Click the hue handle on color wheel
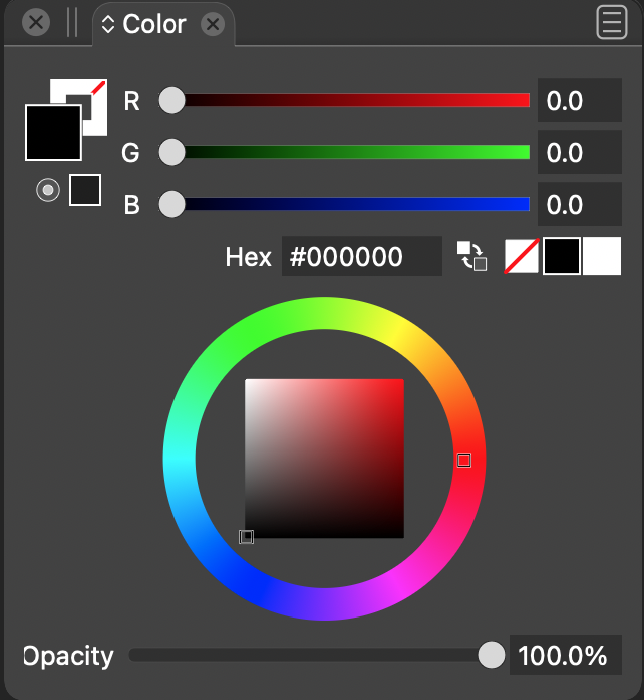 (463, 460)
